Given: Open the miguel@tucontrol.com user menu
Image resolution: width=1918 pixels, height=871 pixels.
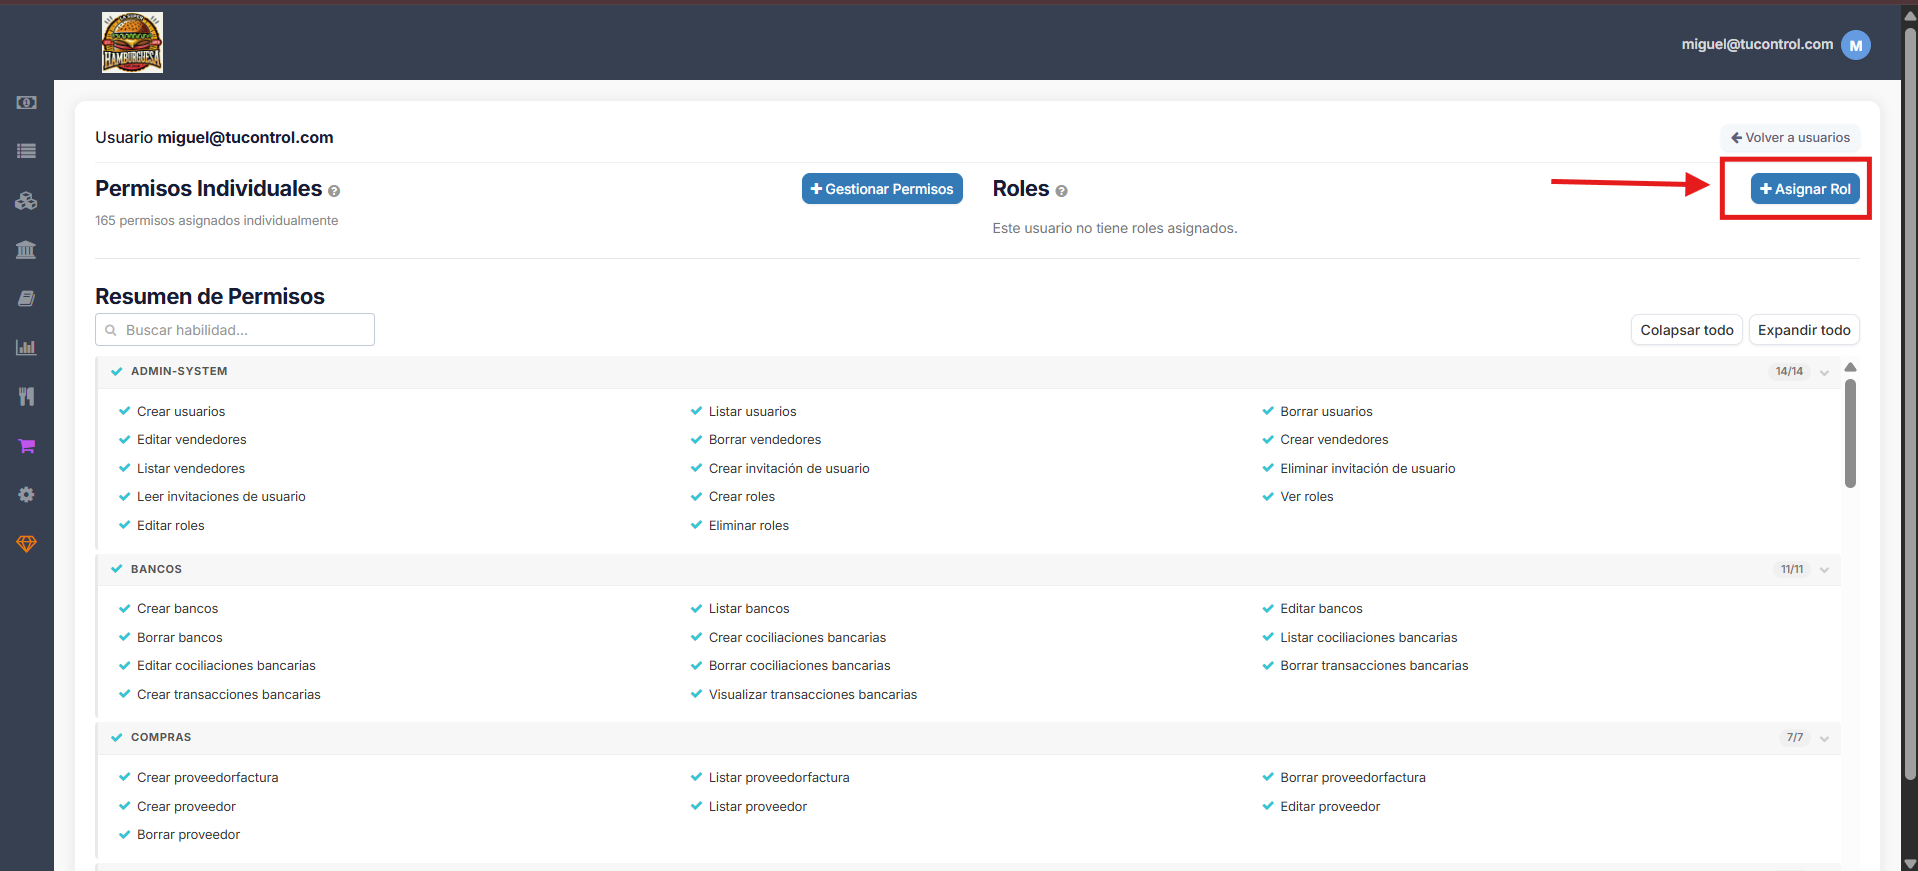Looking at the screenshot, I should pos(1775,45).
